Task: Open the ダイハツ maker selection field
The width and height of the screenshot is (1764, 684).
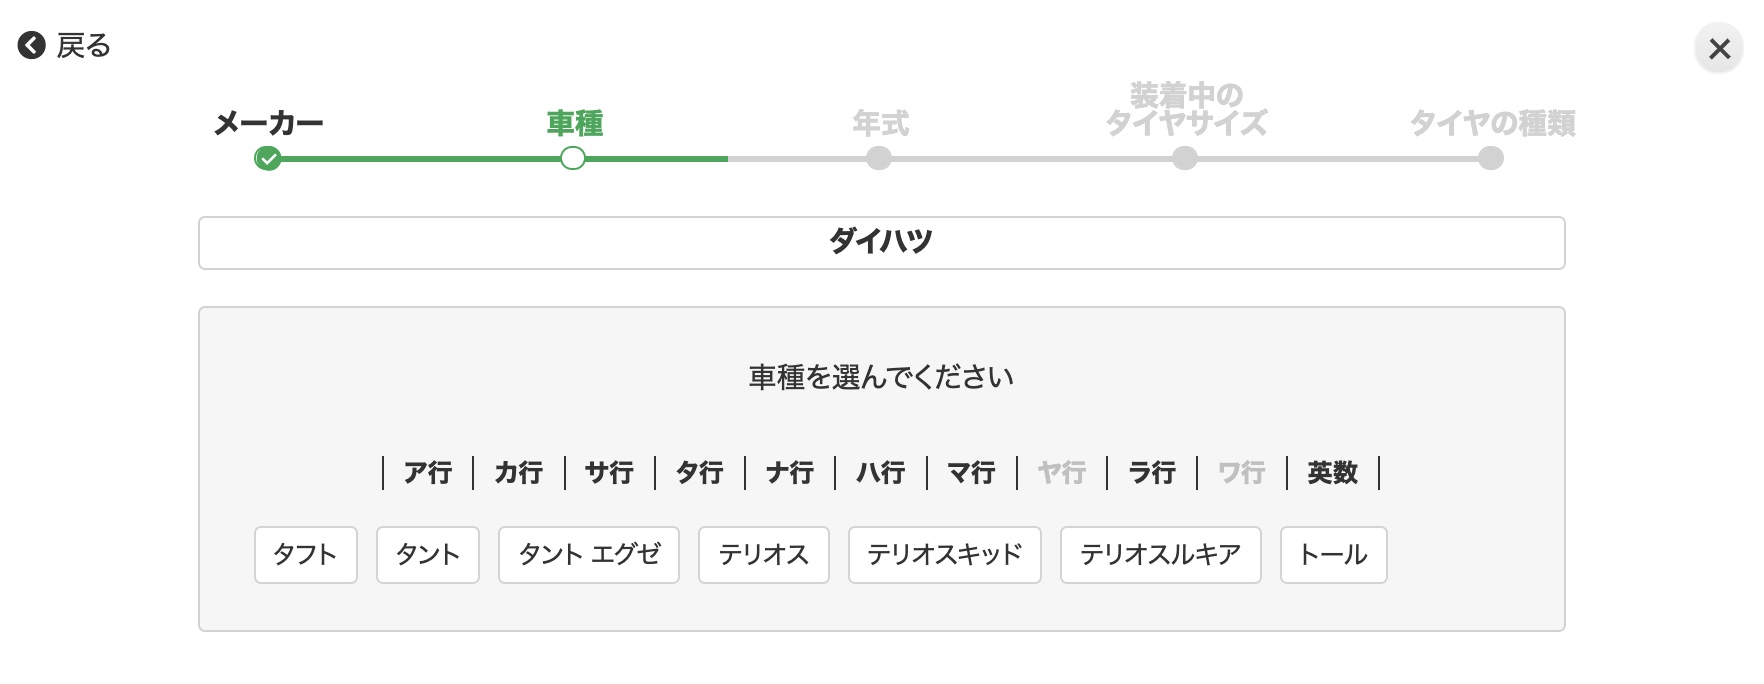Action: tap(881, 243)
